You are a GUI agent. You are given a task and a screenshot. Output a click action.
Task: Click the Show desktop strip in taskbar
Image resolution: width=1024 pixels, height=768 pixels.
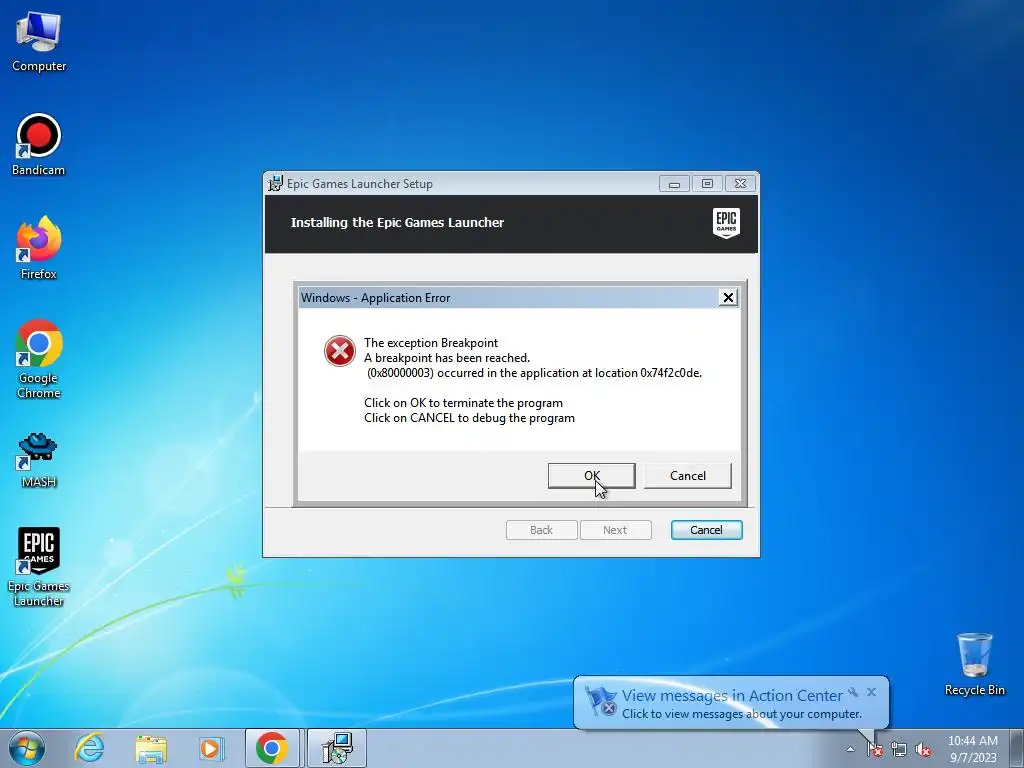click(x=1017, y=748)
